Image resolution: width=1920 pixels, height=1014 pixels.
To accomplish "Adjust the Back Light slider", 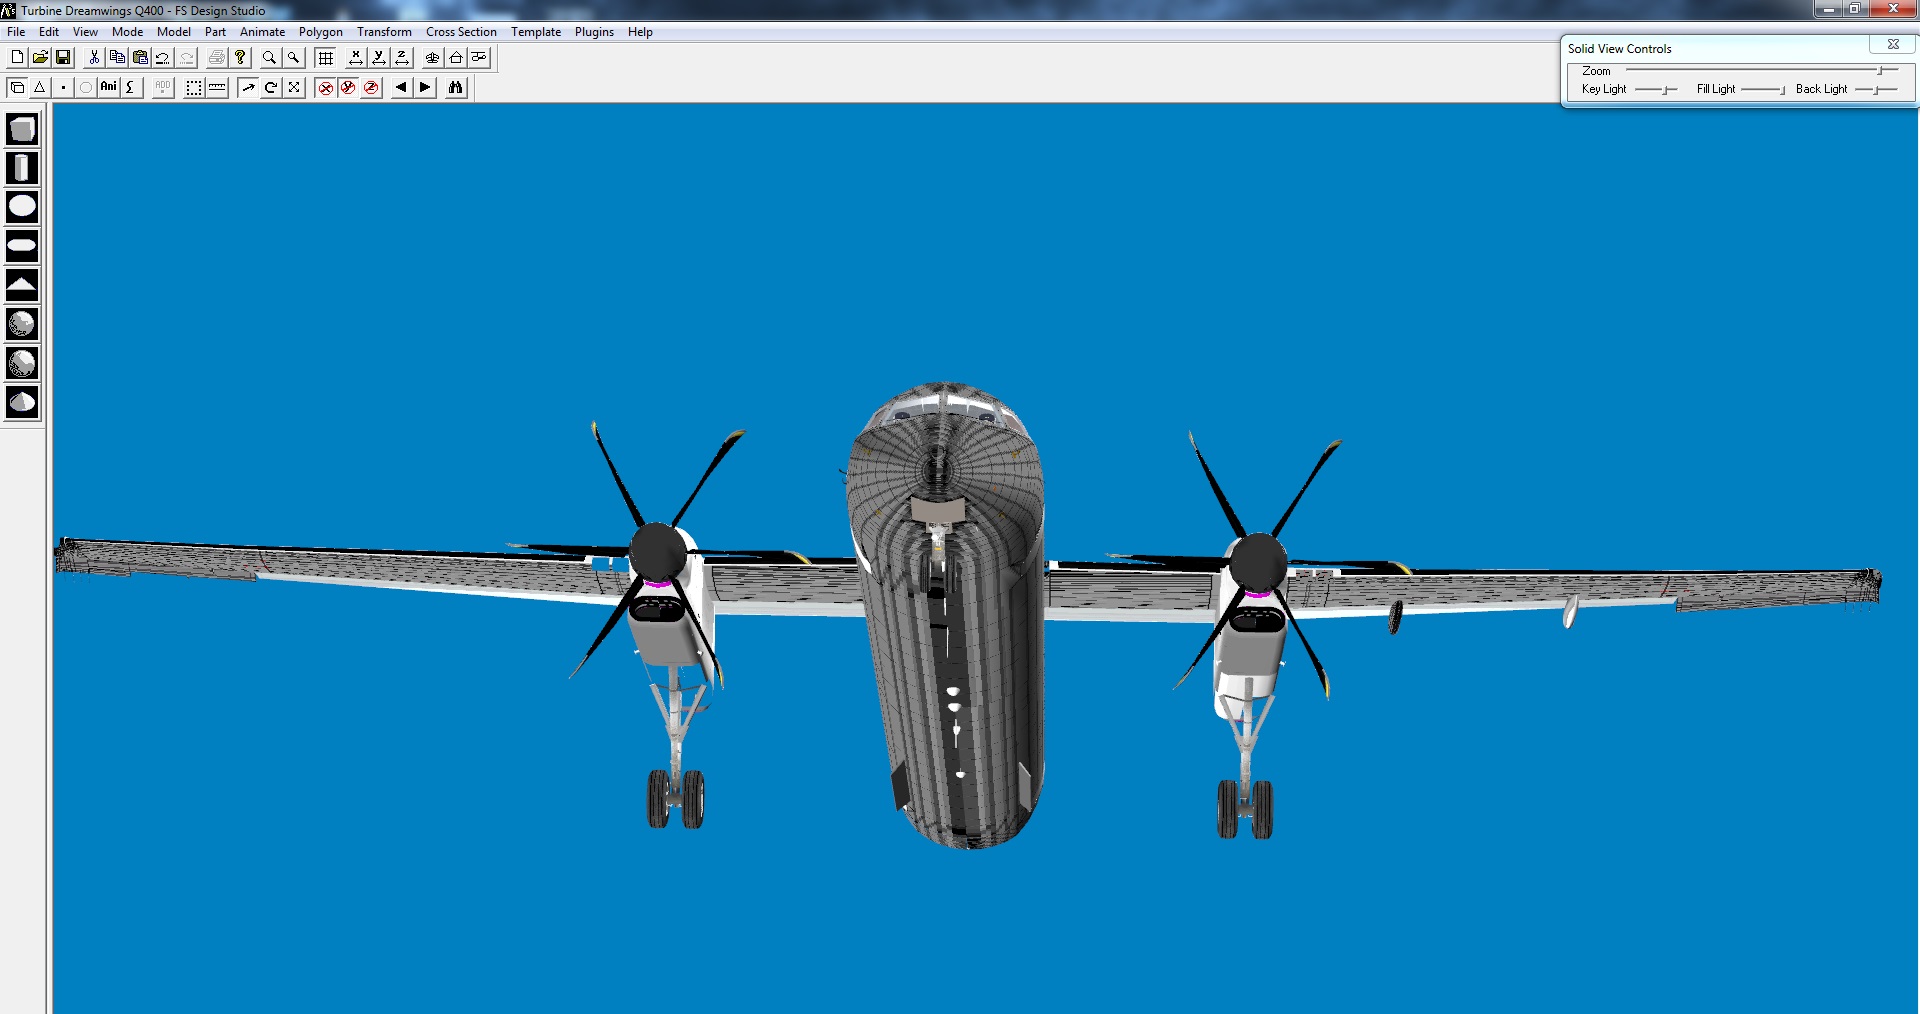I will [1876, 90].
